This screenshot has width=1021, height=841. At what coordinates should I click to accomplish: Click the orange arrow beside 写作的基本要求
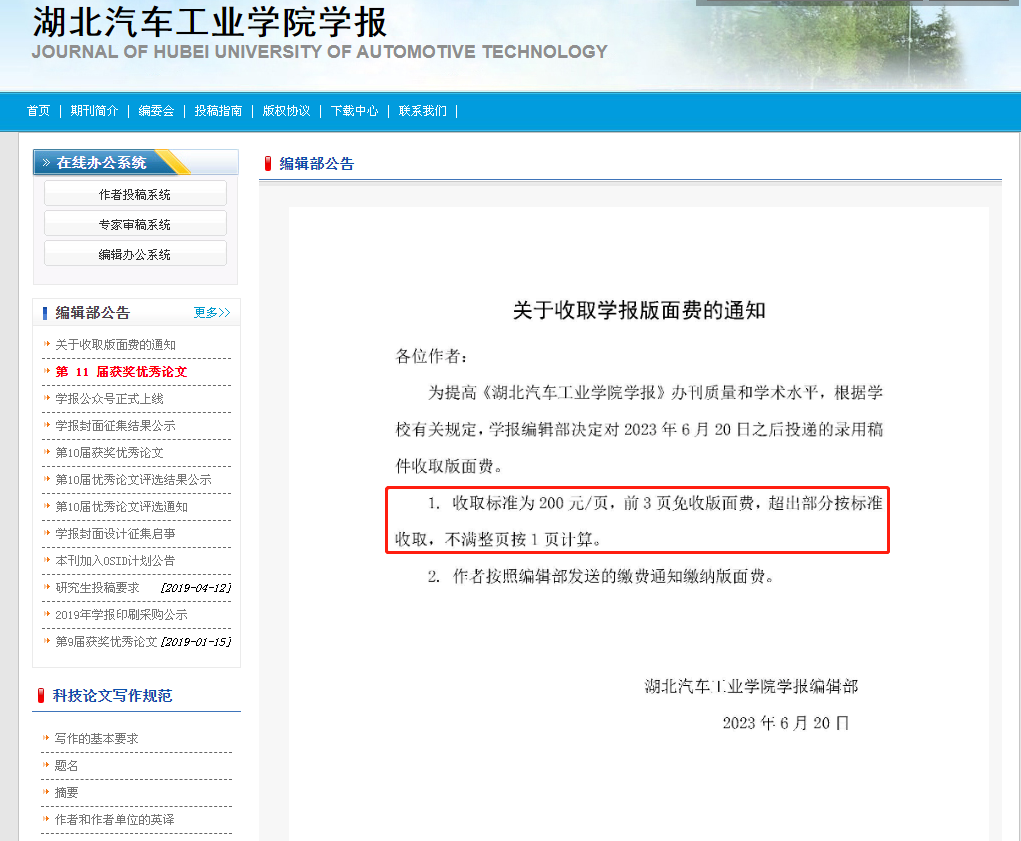tap(46, 738)
